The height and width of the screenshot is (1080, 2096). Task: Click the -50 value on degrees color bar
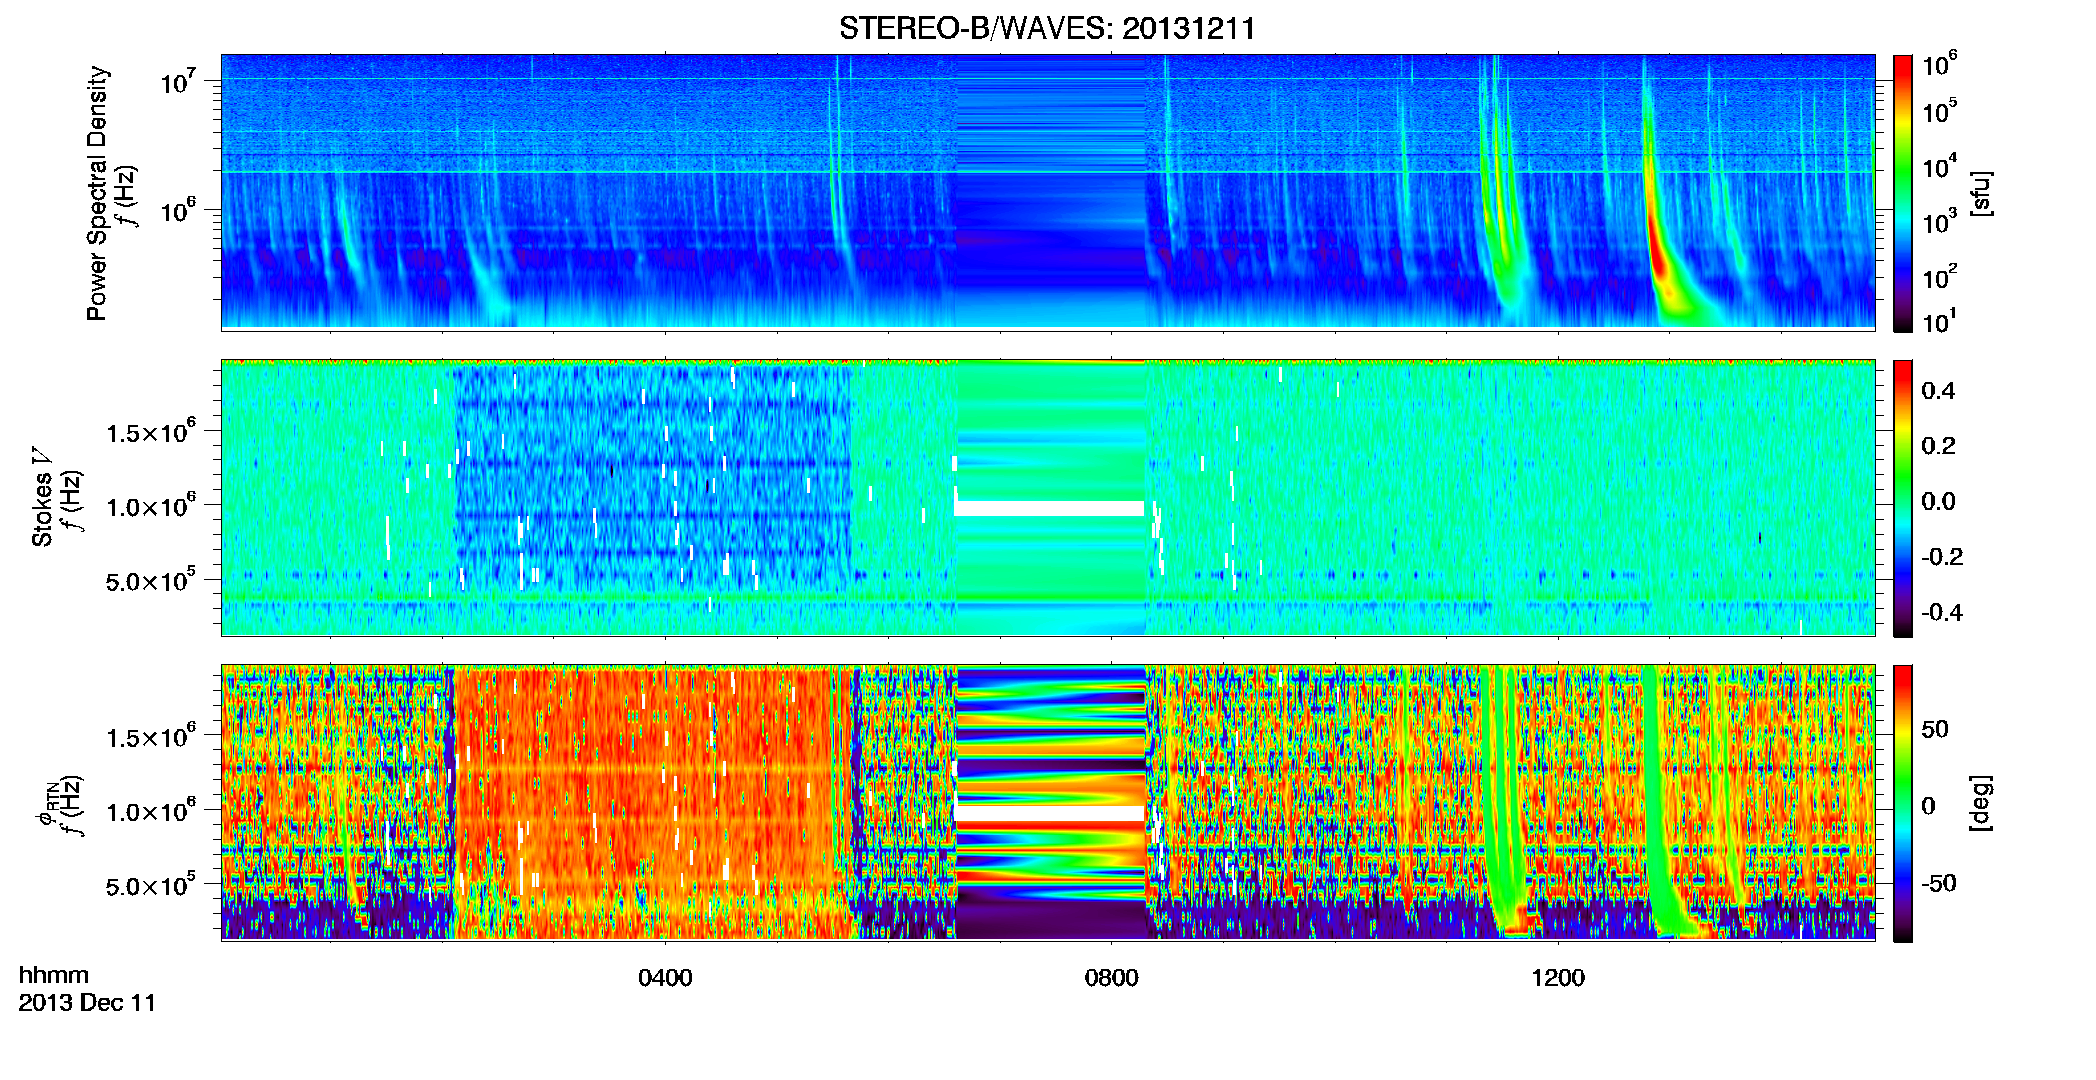(1939, 883)
